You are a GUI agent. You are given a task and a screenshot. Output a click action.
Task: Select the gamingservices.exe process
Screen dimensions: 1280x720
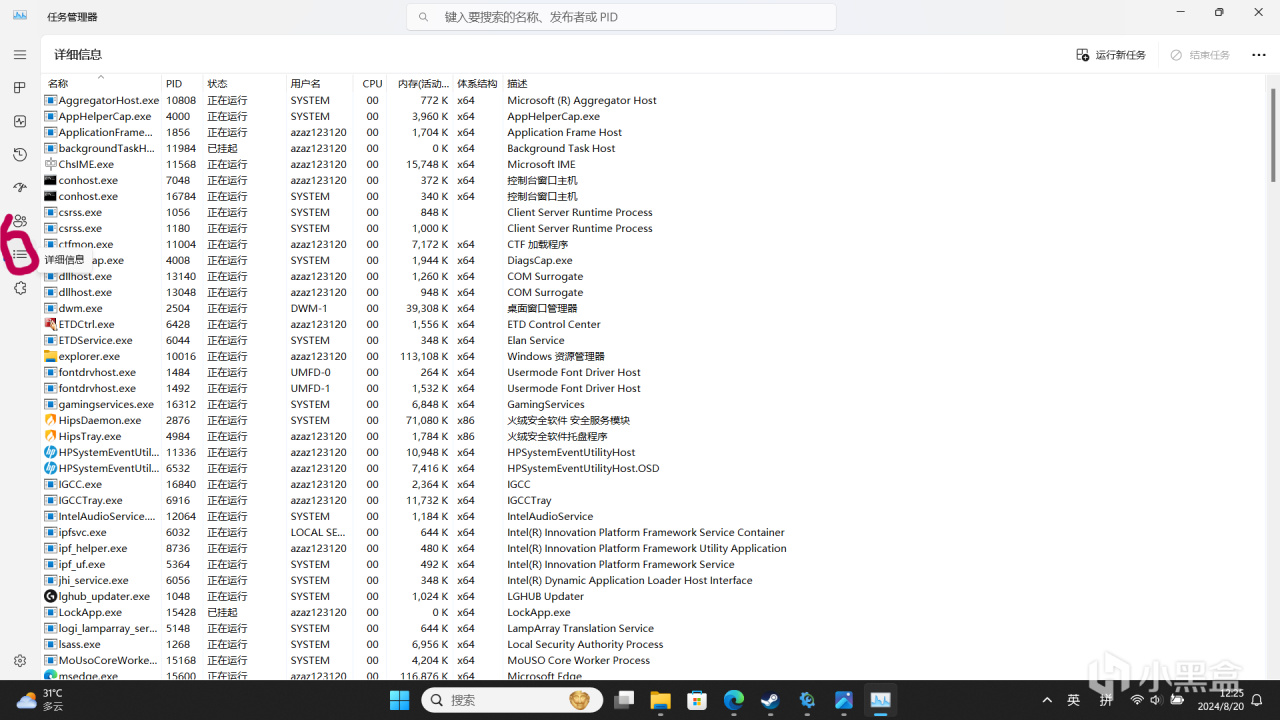106,404
